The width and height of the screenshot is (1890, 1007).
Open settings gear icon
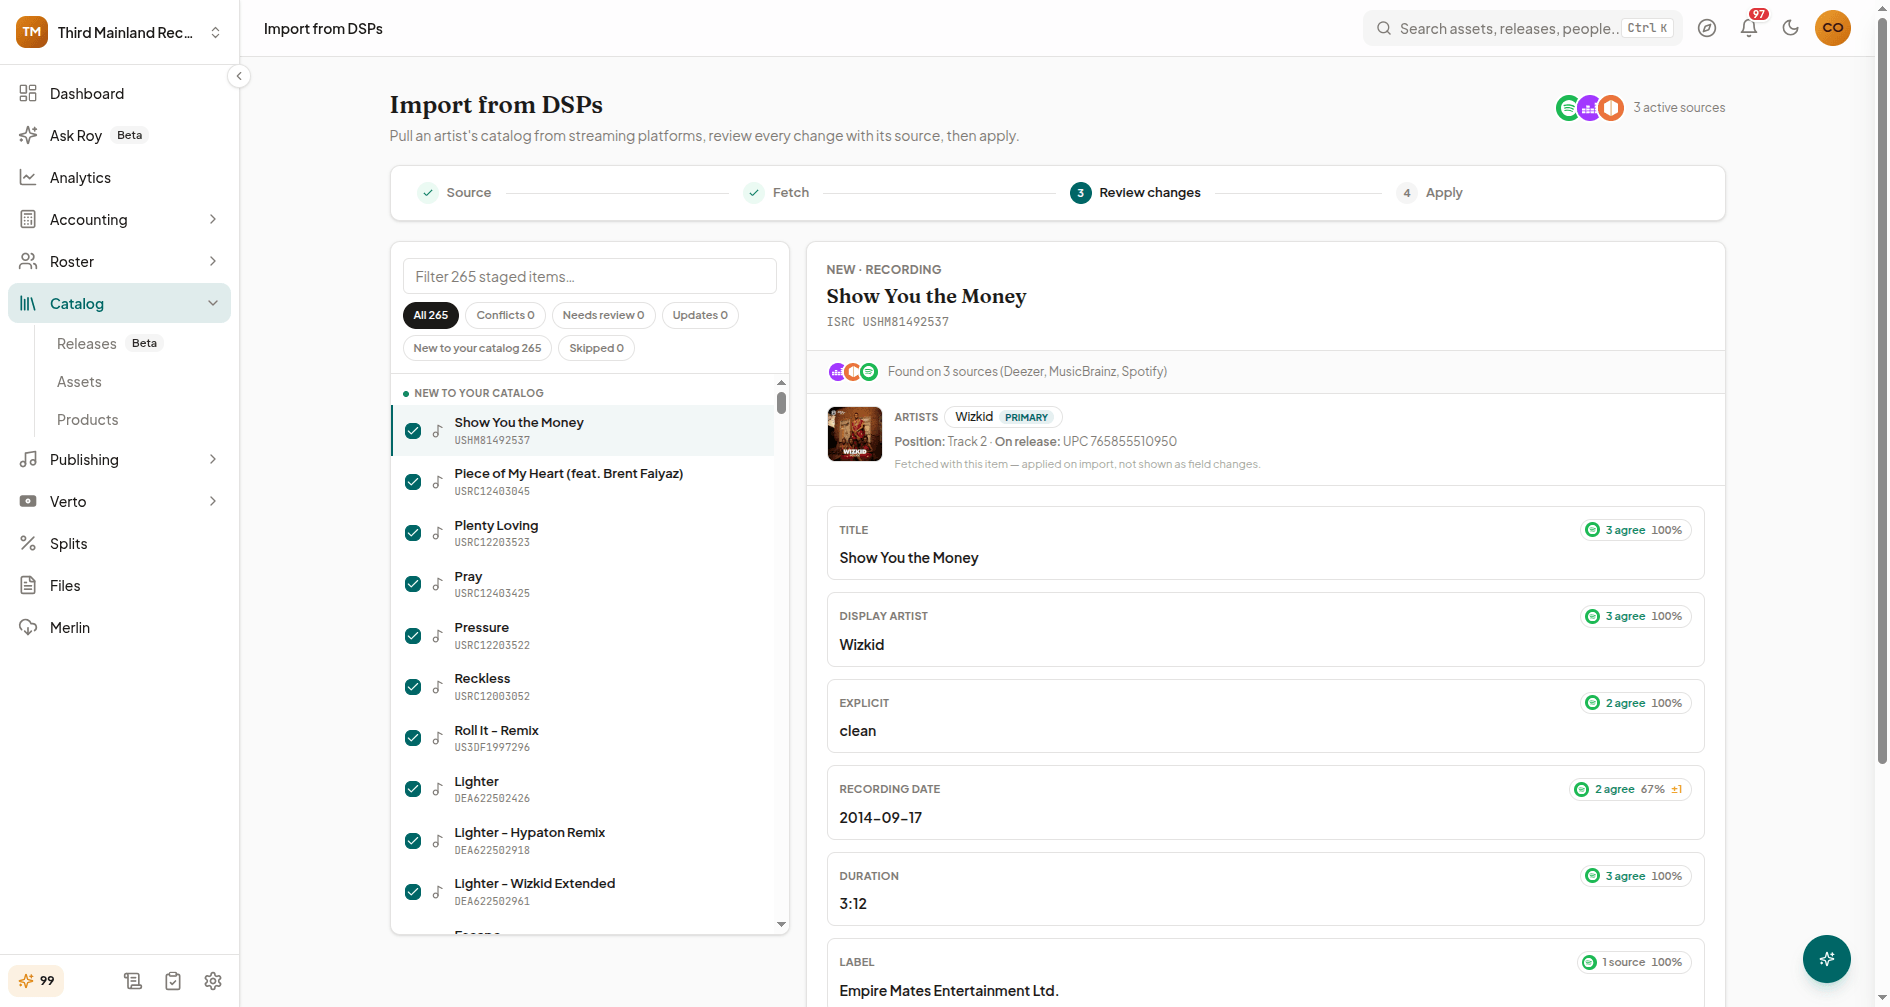pos(213,981)
